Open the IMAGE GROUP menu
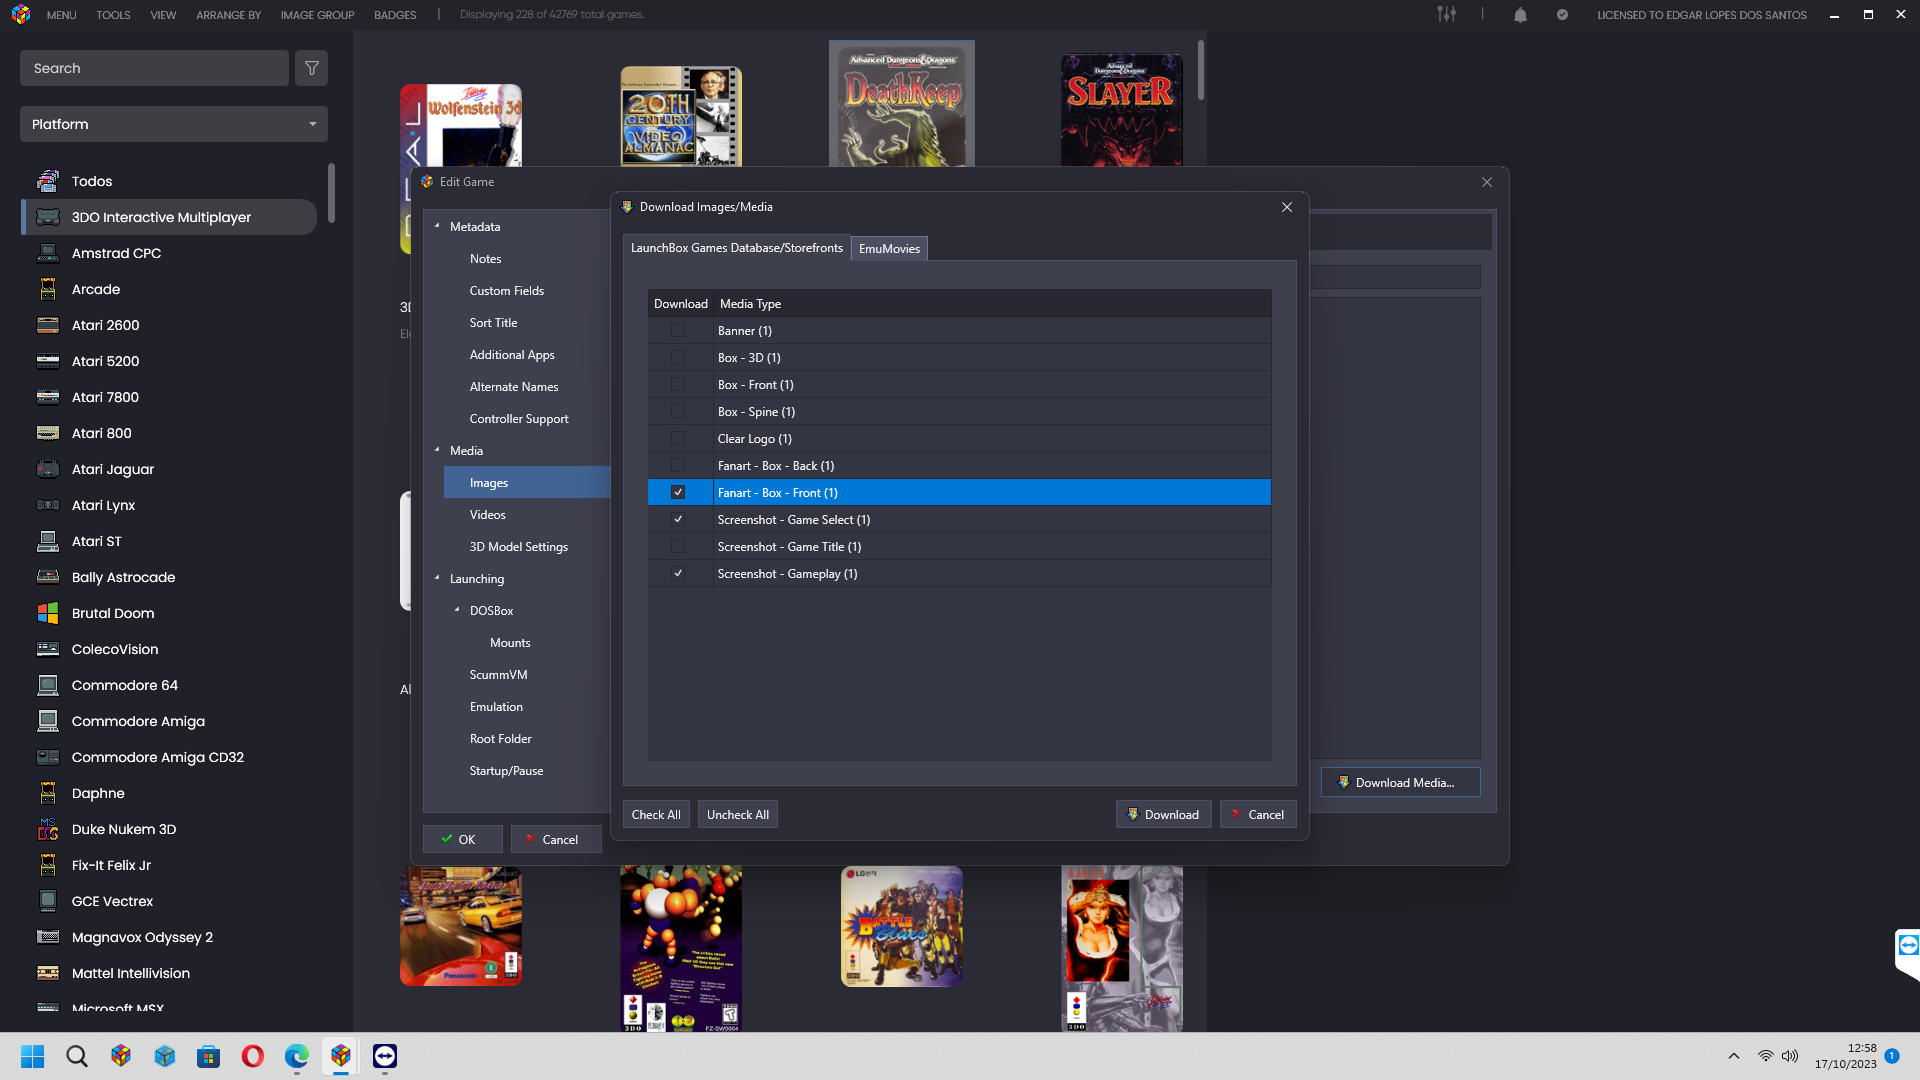The height and width of the screenshot is (1080, 1920). pyautogui.click(x=317, y=15)
